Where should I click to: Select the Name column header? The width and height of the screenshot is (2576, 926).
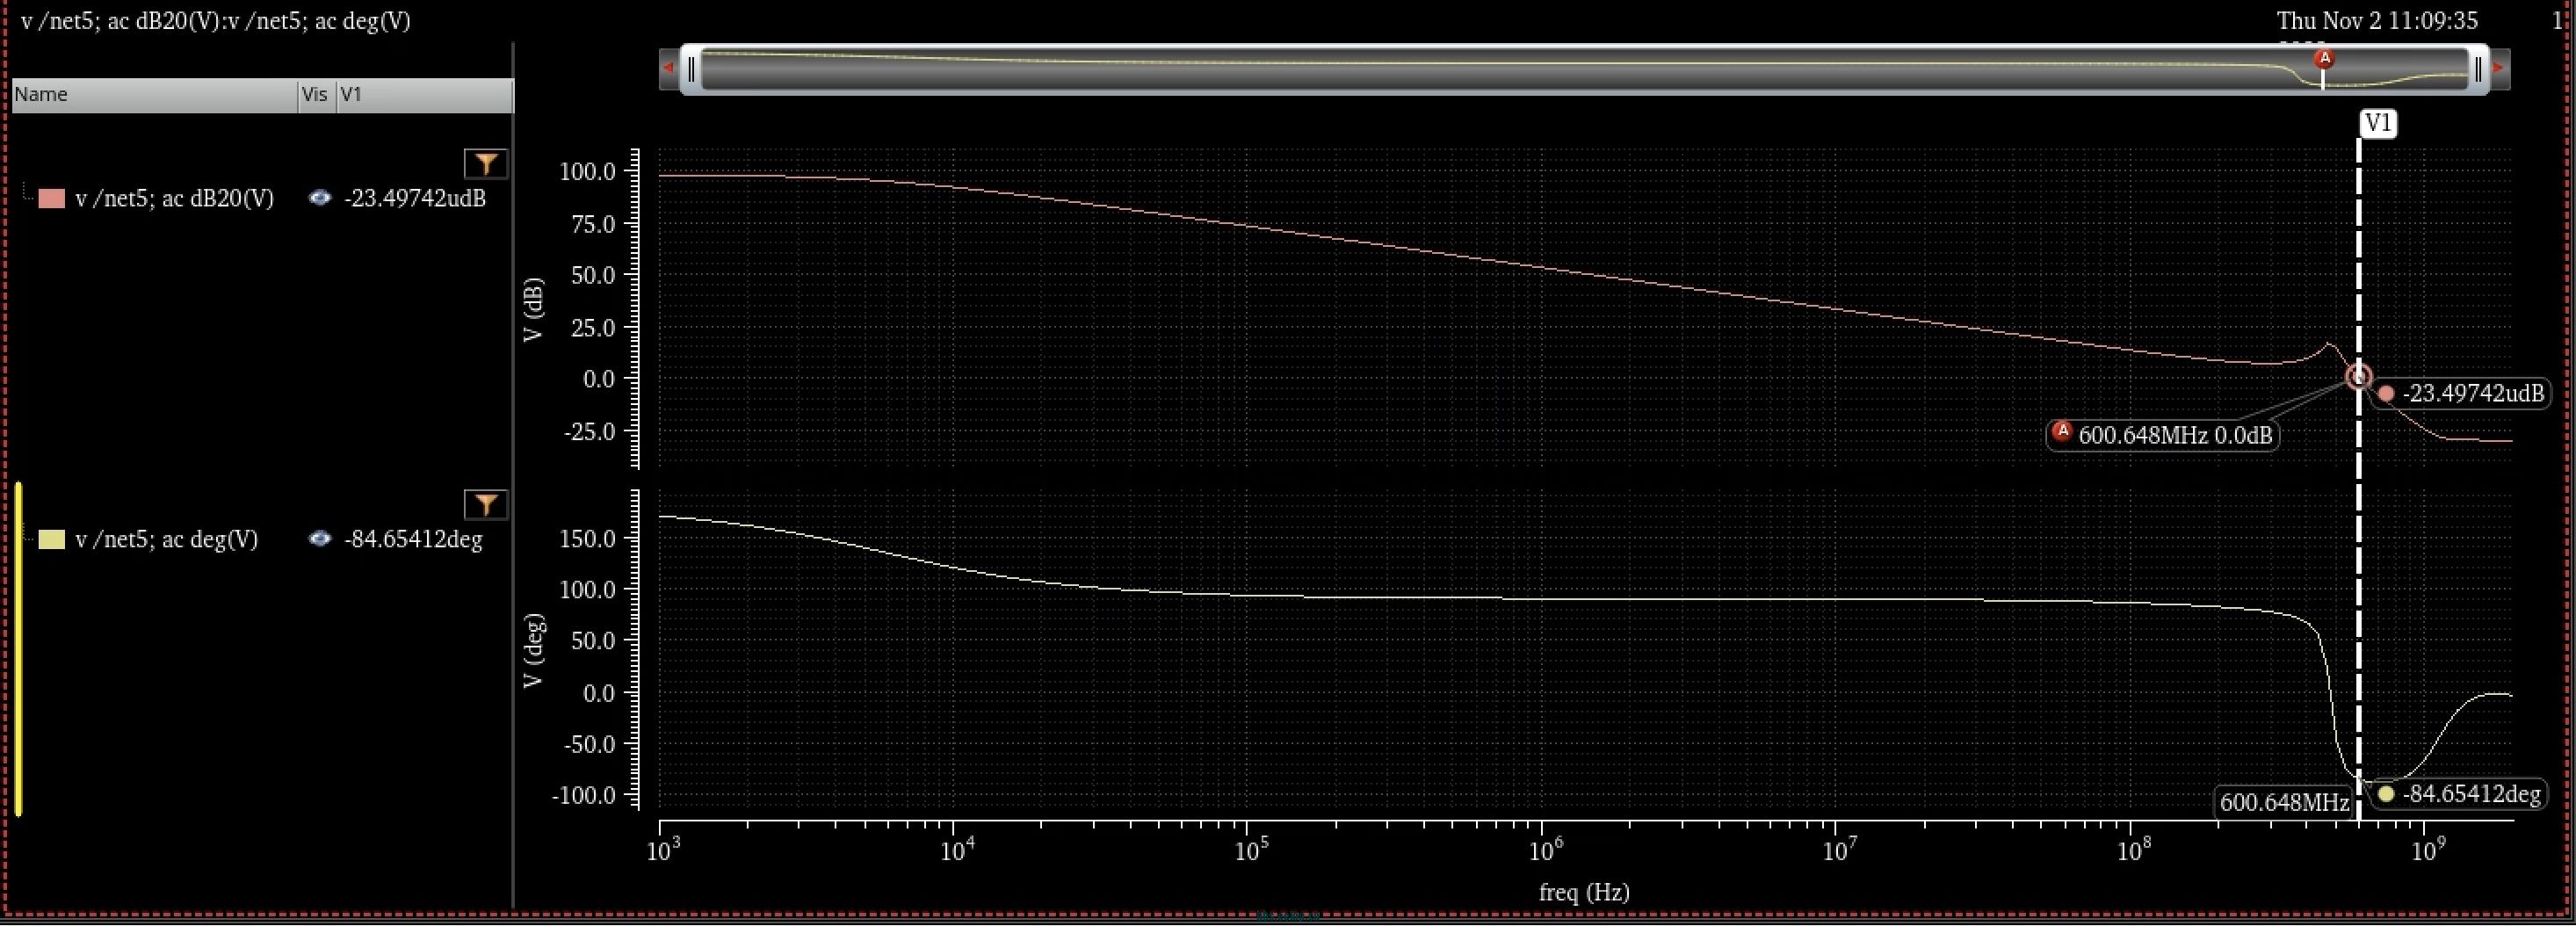tap(155, 95)
